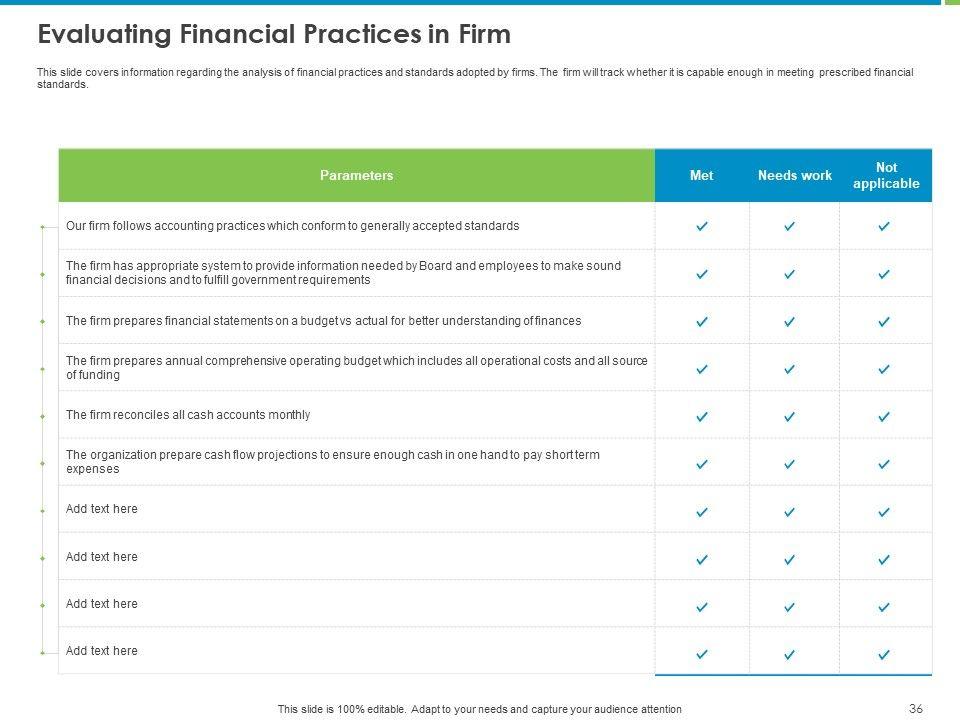Click Met checkmark for reconciles cash accounts row
The height and width of the screenshot is (720, 960).
pos(702,417)
